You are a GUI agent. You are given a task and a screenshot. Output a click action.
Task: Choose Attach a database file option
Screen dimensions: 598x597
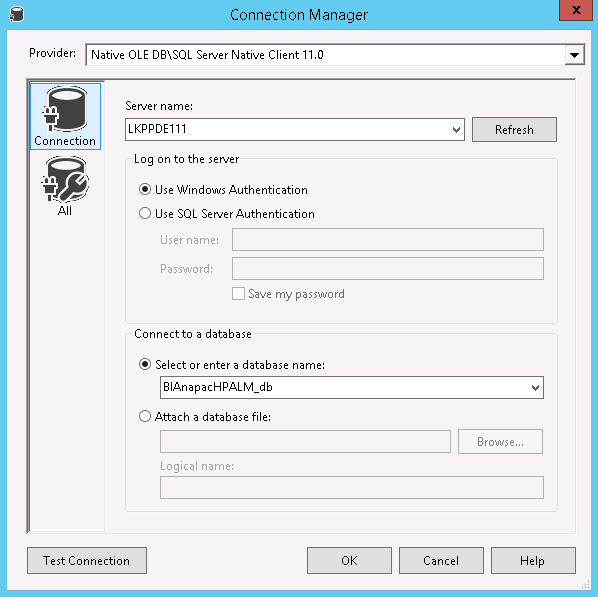point(145,416)
